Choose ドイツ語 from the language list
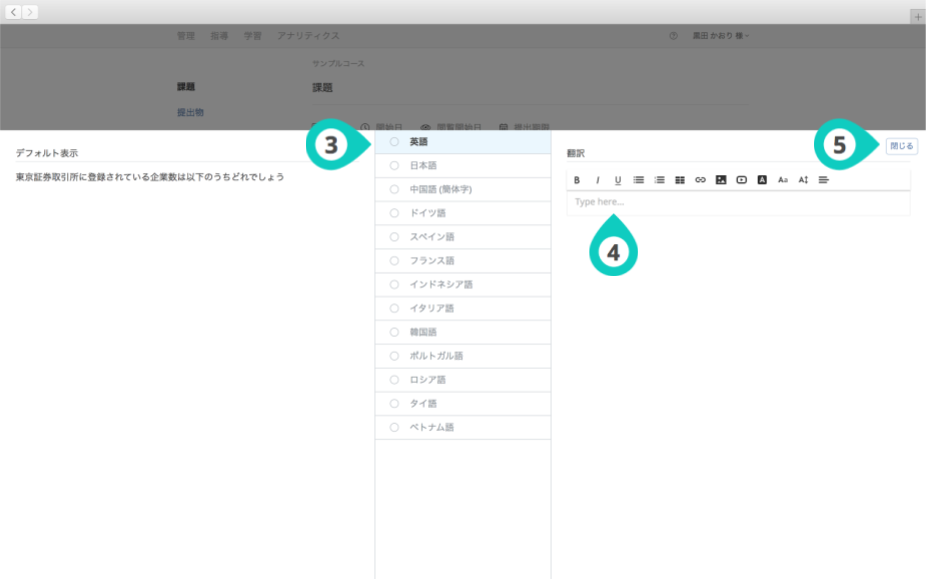The height and width of the screenshot is (579, 926). pos(394,213)
